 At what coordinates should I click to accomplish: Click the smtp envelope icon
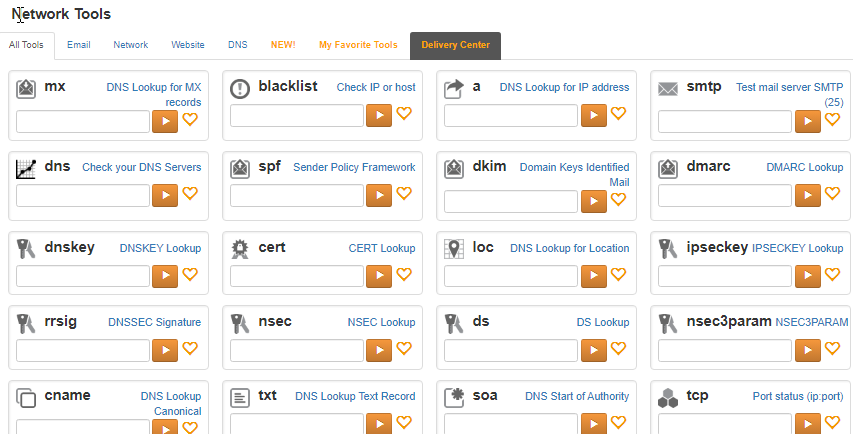[668, 88]
